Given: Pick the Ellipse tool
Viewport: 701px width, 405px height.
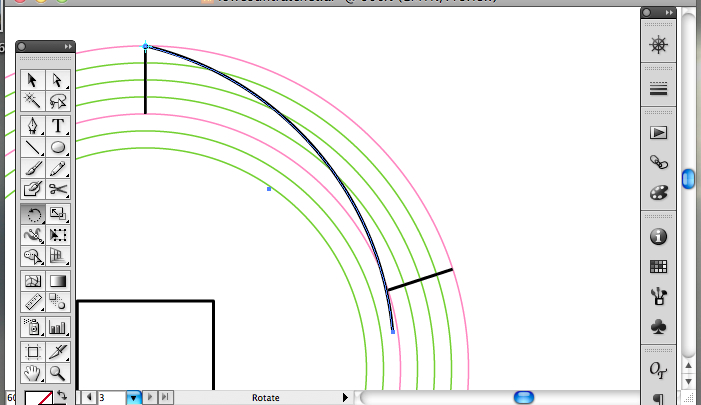Looking at the screenshot, I should [58, 147].
